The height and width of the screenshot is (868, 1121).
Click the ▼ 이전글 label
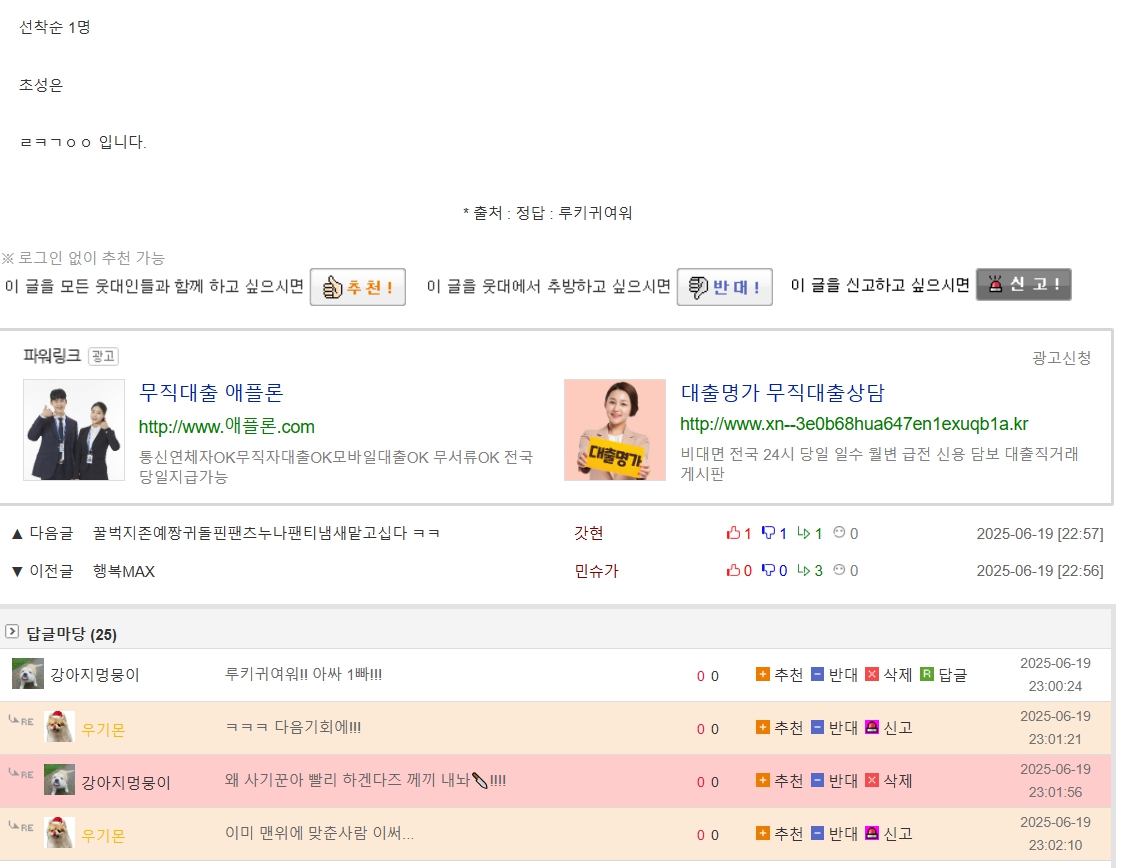pyautogui.click(x=43, y=571)
